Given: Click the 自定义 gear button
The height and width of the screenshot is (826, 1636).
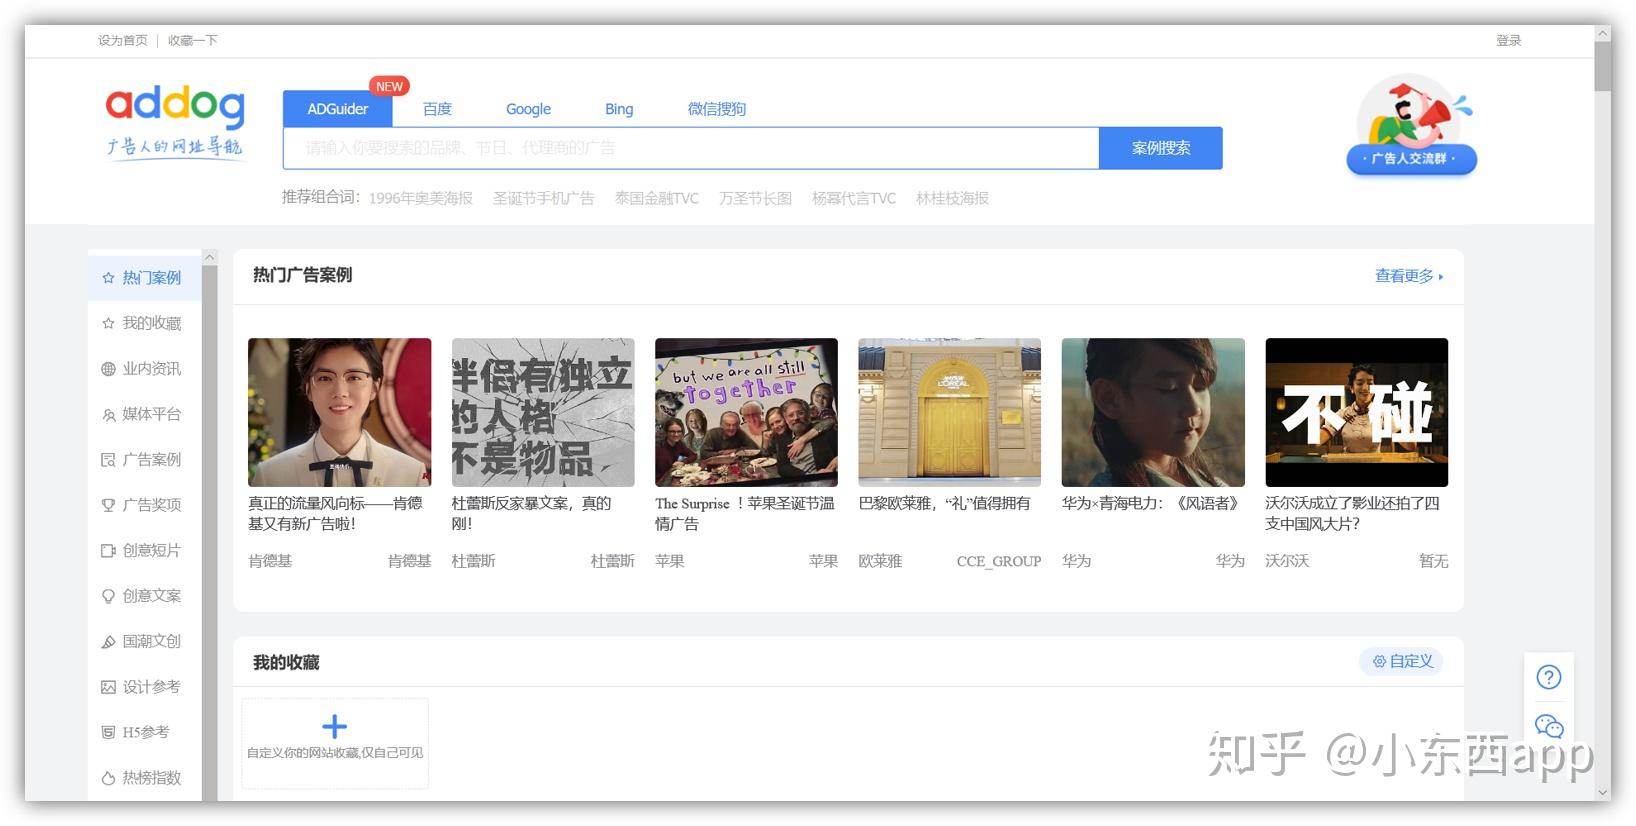Looking at the screenshot, I should click(x=1401, y=661).
